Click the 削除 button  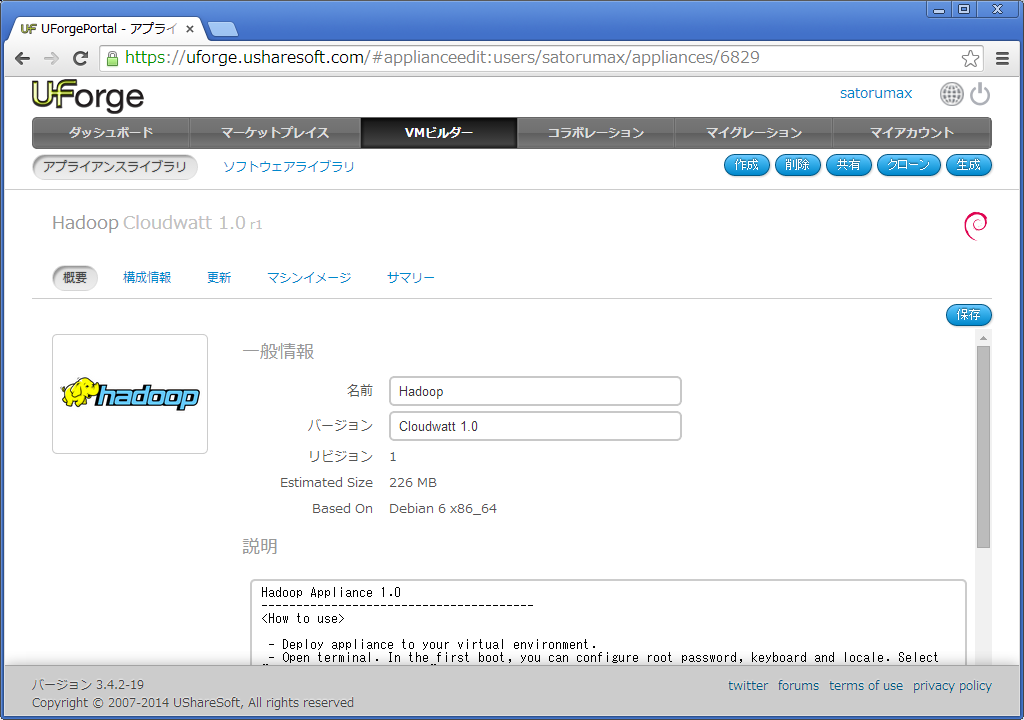[x=797, y=165]
